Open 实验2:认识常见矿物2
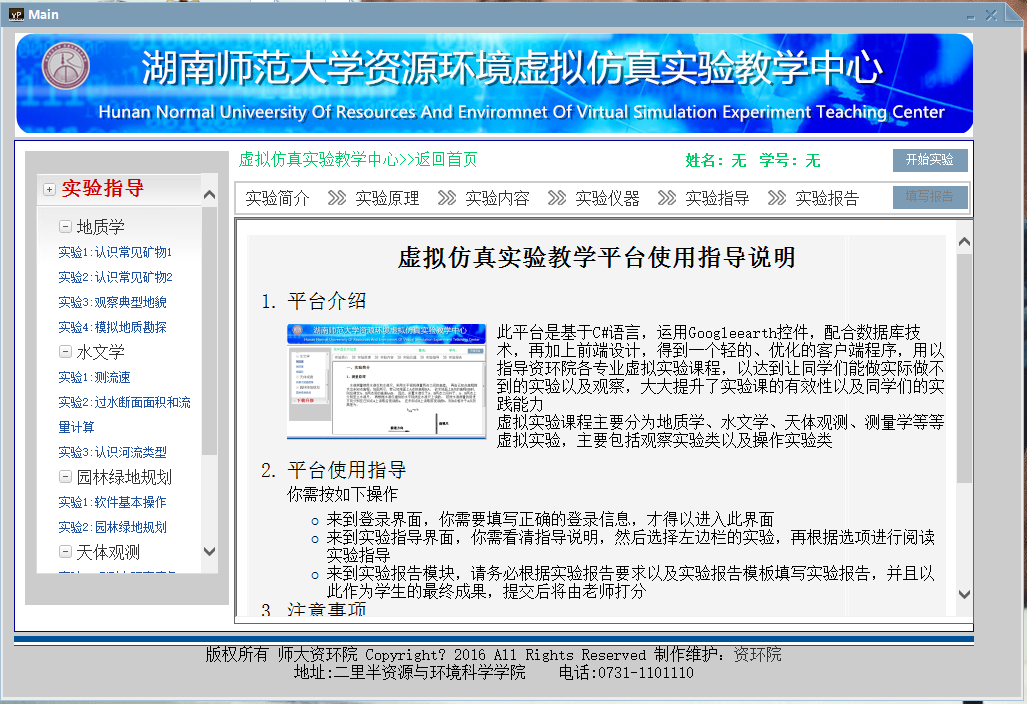Image resolution: width=1027 pixels, height=704 pixels. (x=115, y=277)
